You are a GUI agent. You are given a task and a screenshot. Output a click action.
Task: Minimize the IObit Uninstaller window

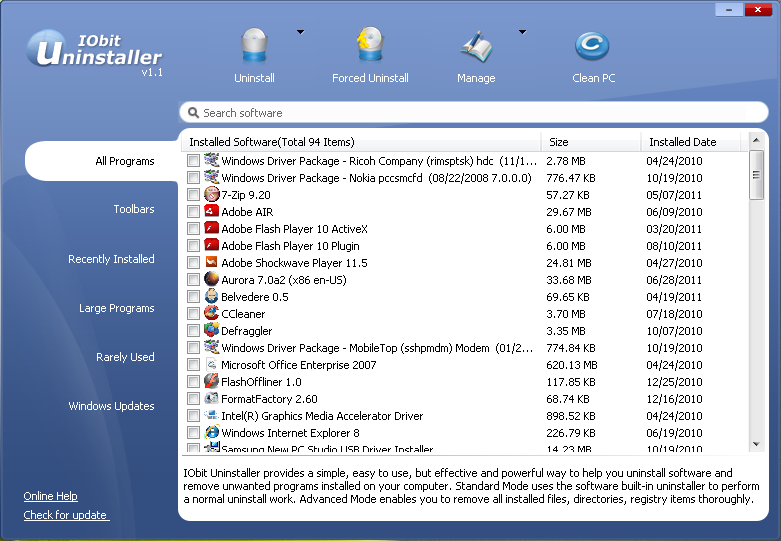729,9
